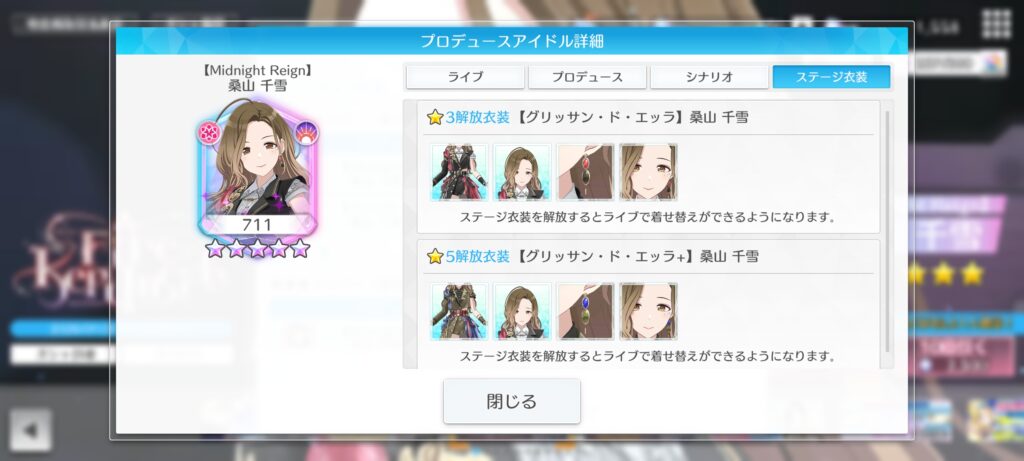This screenshot has height=461, width=1024.
Task: Click the red earring accessory icon
Action: (586, 172)
